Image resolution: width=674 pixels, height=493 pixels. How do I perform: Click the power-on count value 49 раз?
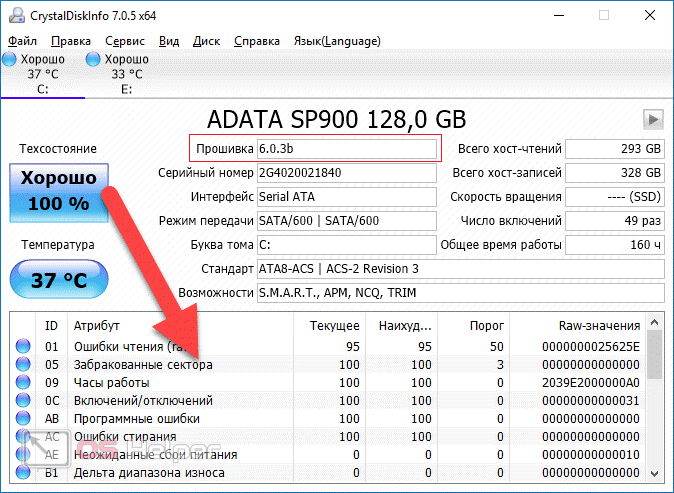(x=615, y=221)
